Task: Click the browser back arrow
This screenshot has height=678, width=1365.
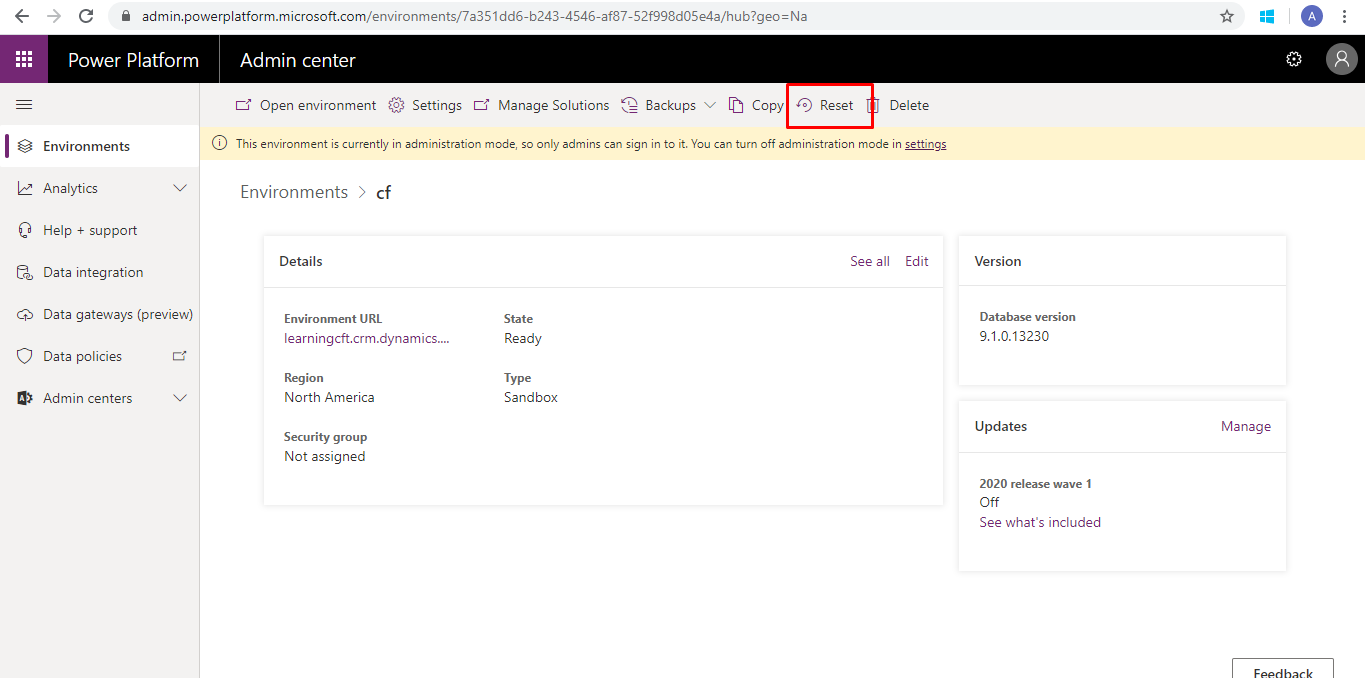Action: click(x=22, y=16)
